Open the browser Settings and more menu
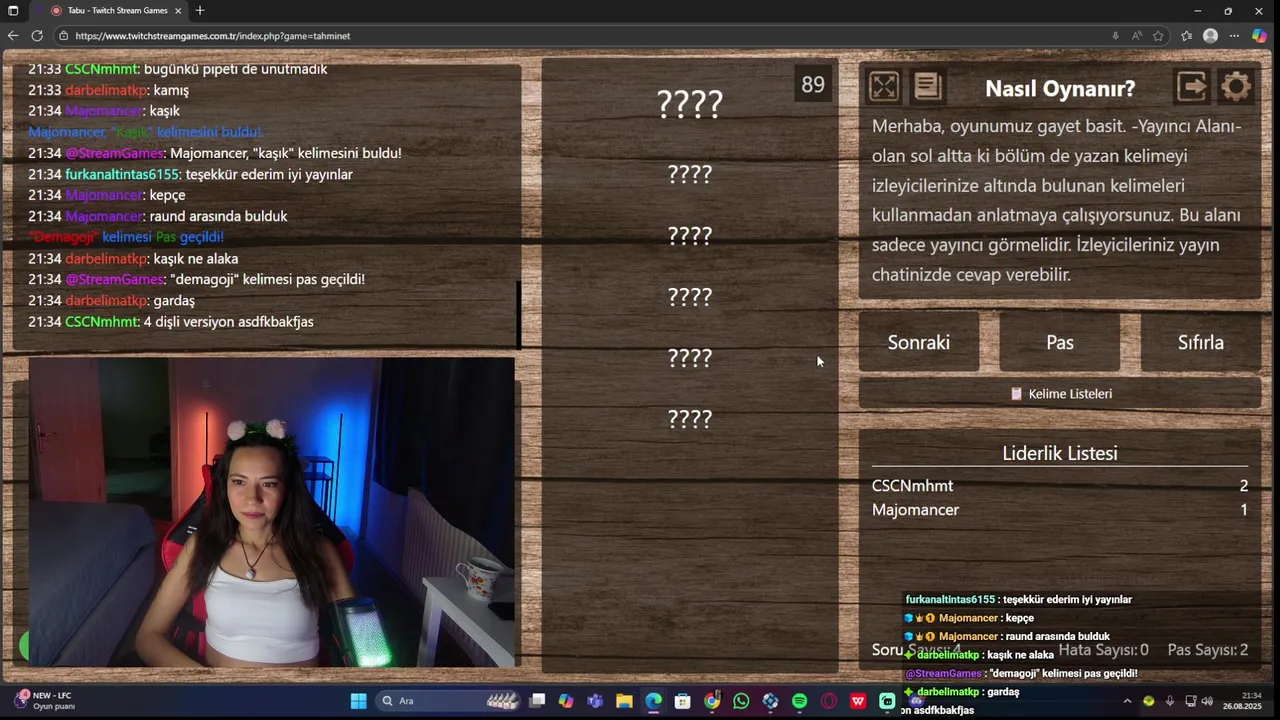Viewport: 1280px width, 720px height. (x=1234, y=36)
